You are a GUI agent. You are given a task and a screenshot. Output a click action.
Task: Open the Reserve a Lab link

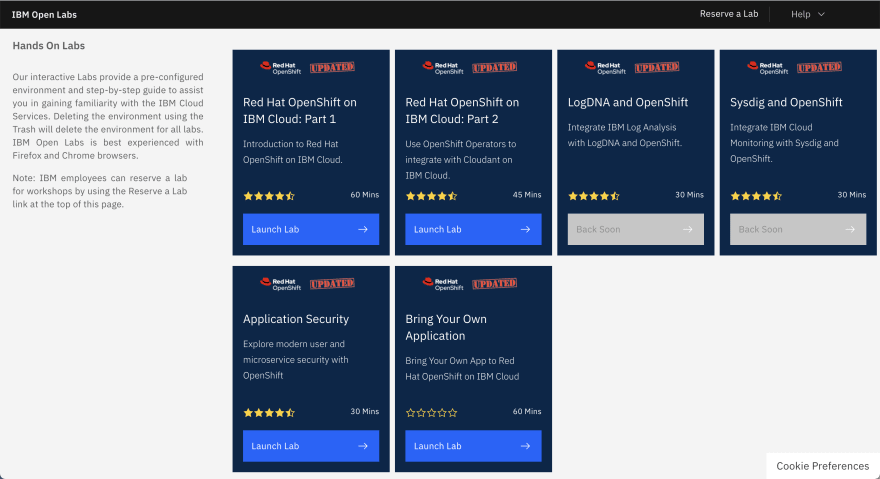coord(728,14)
